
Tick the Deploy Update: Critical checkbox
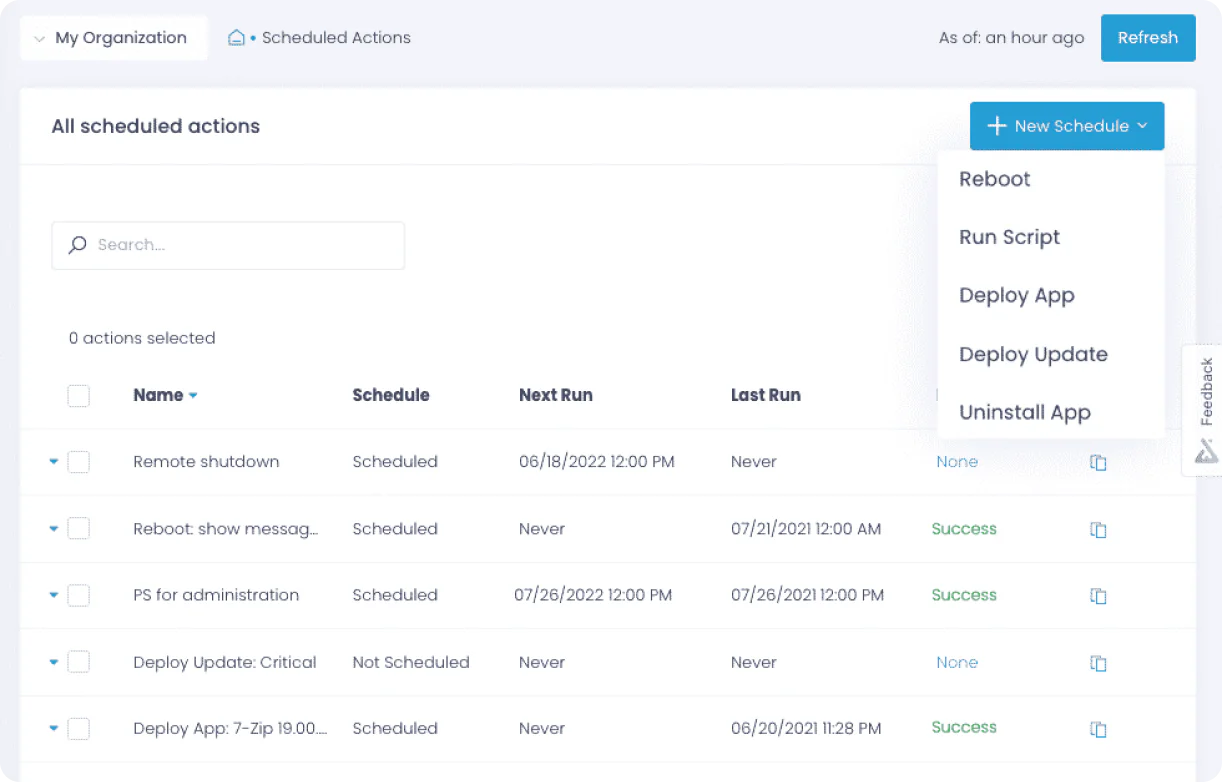78,662
